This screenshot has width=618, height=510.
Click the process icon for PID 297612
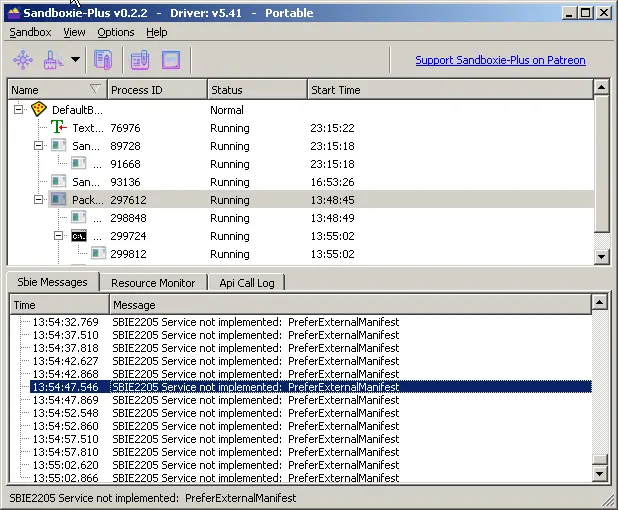pyautogui.click(x=58, y=199)
